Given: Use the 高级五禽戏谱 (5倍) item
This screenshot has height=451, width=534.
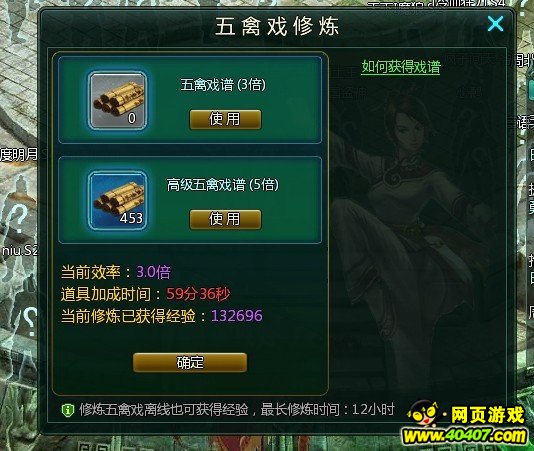Looking at the screenshot, I should coord(225,219).
